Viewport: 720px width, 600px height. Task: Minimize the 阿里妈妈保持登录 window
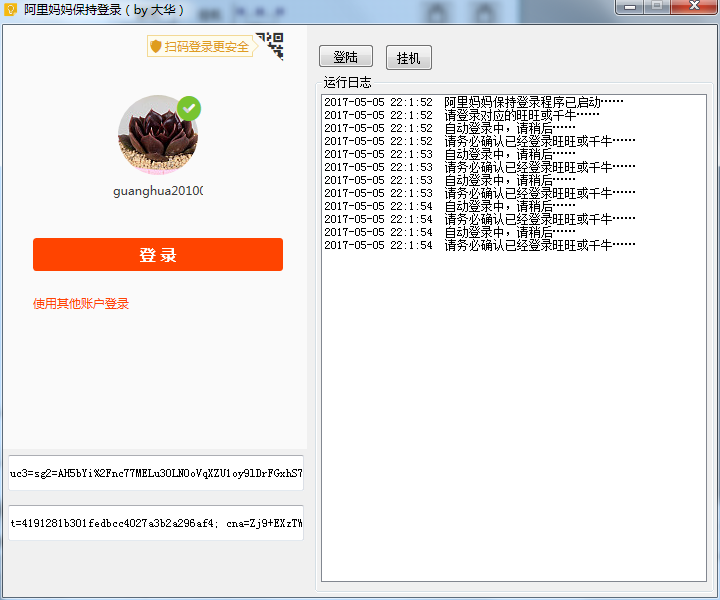pos(630,7)
